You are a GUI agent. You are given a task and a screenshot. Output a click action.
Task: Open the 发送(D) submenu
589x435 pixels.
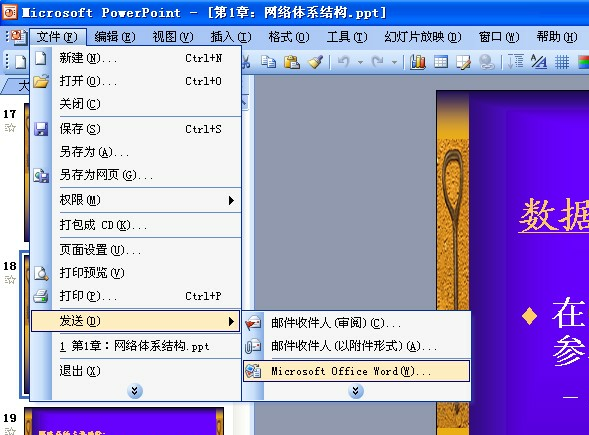135,321
